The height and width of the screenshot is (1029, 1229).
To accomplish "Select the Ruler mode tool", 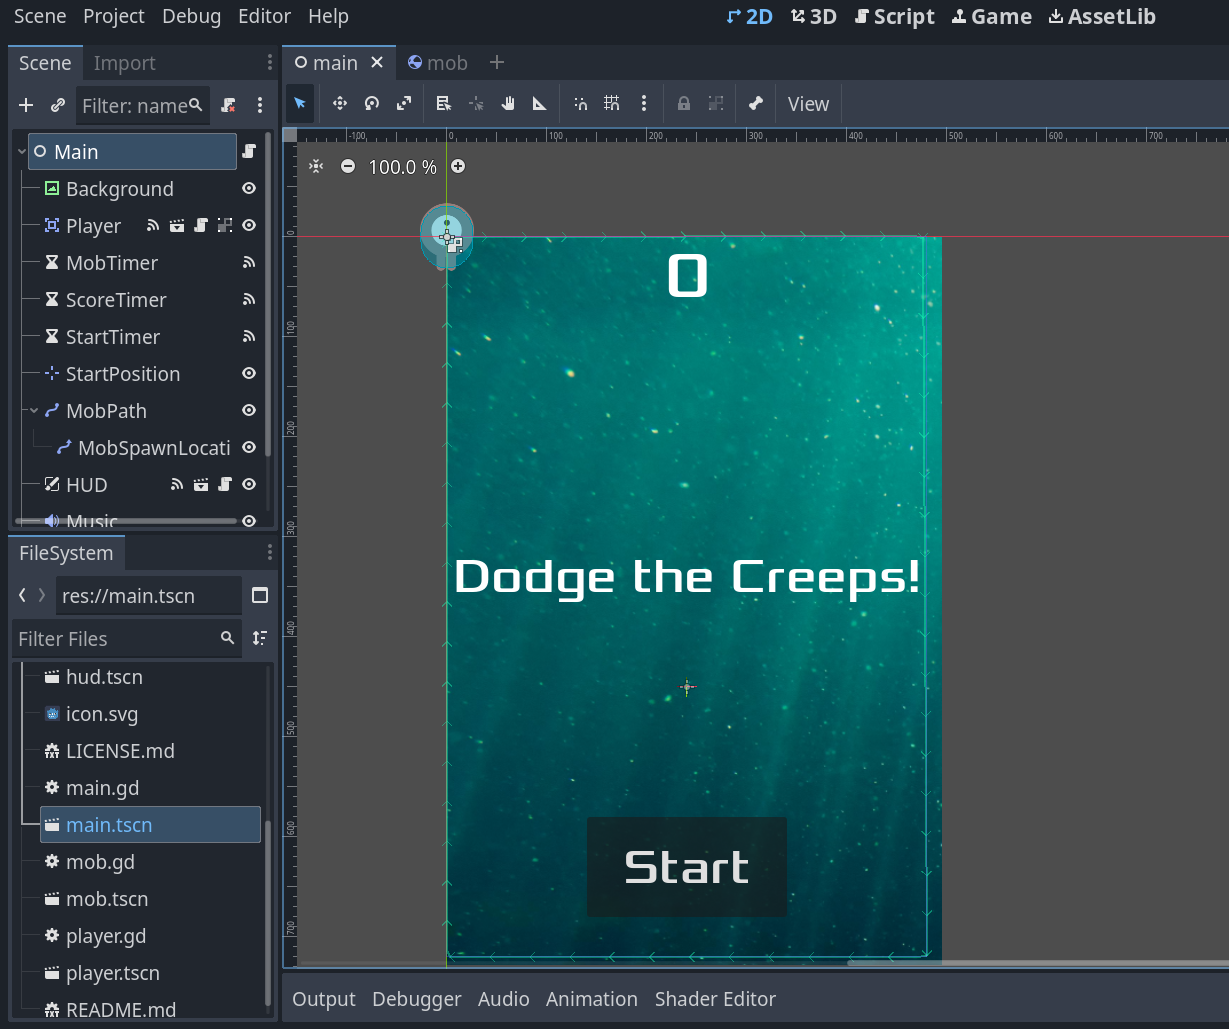I will [x=540, y=104].
